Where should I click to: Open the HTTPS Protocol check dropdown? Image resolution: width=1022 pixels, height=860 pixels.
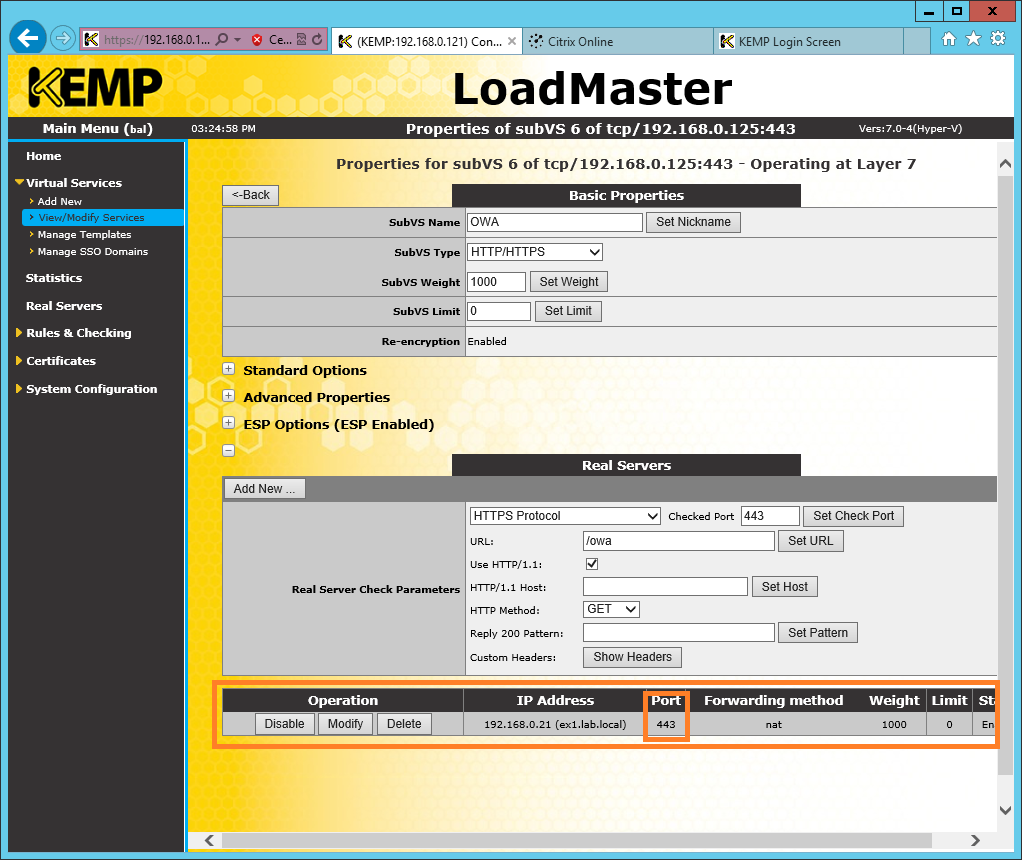(565, 516)
